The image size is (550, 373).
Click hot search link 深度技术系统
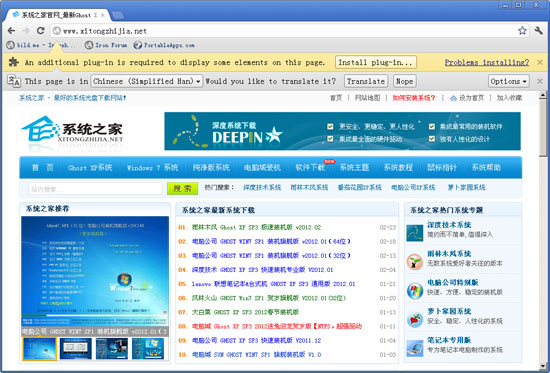click(x=262, y=187)
